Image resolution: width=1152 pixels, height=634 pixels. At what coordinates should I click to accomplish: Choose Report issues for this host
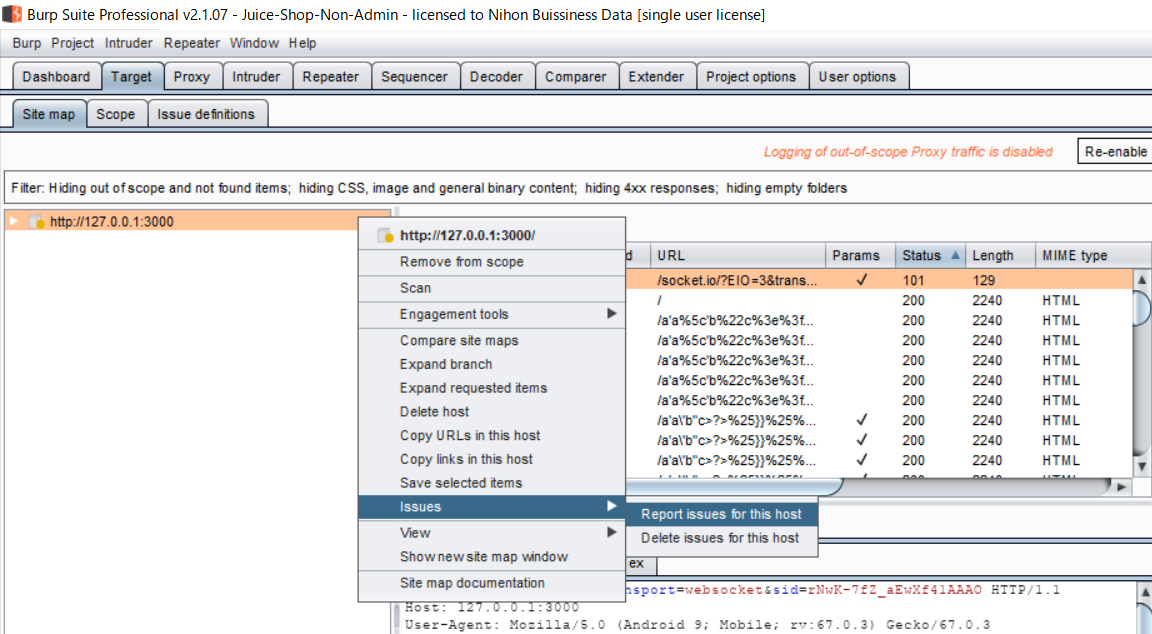point(721,514)
